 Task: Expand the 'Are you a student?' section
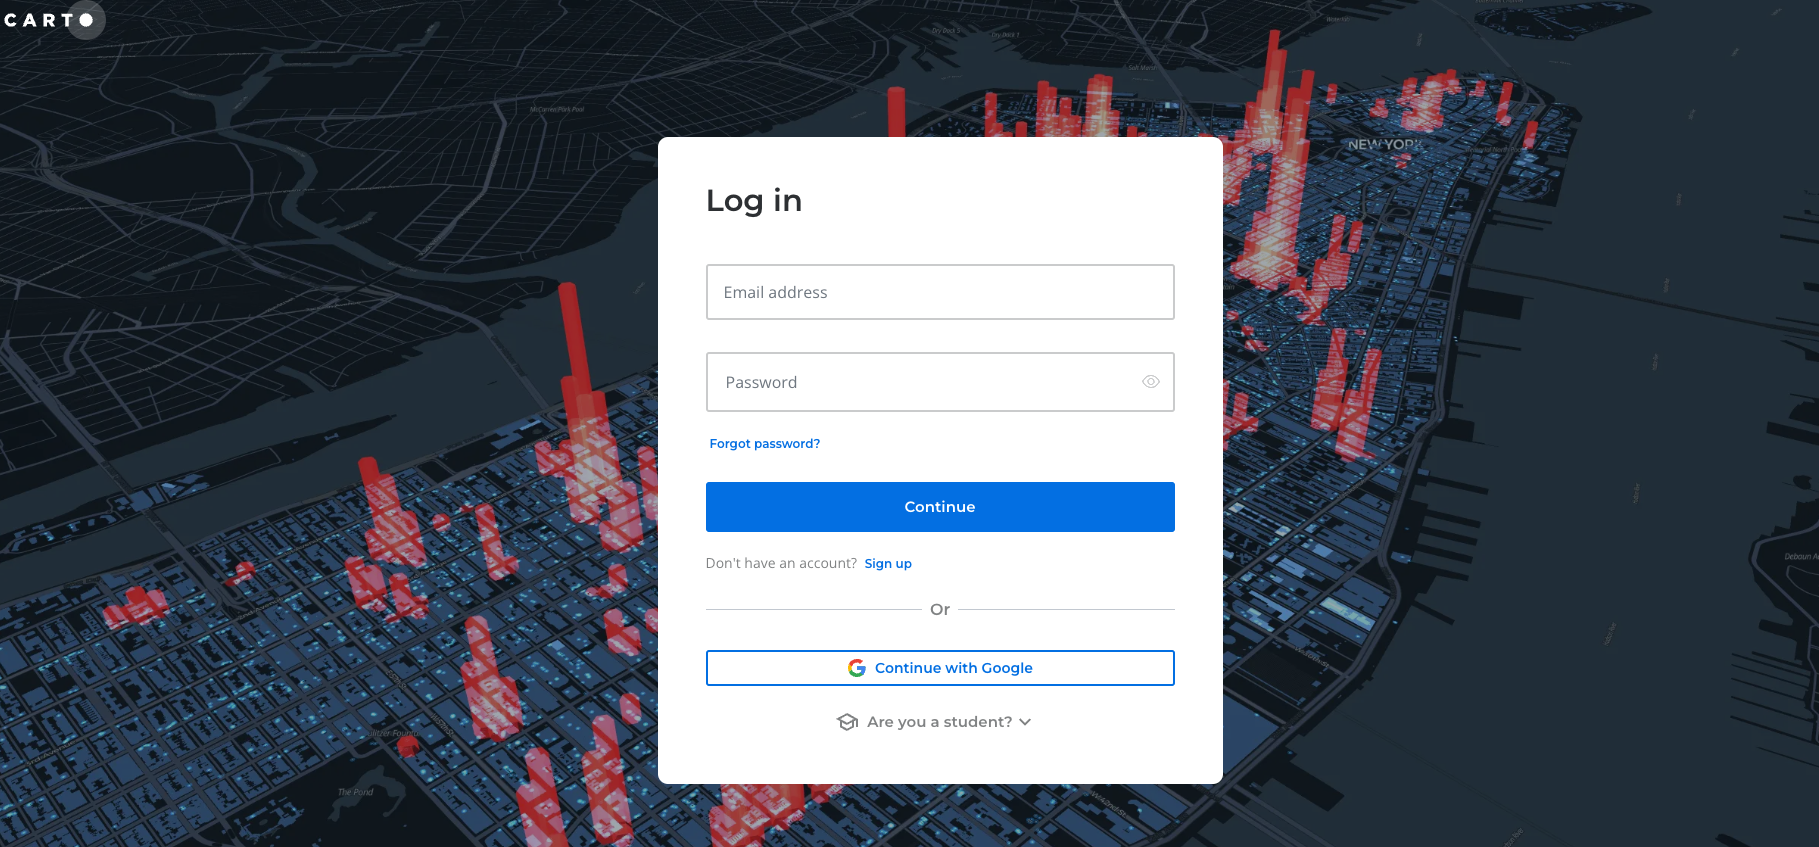(939, 722)
